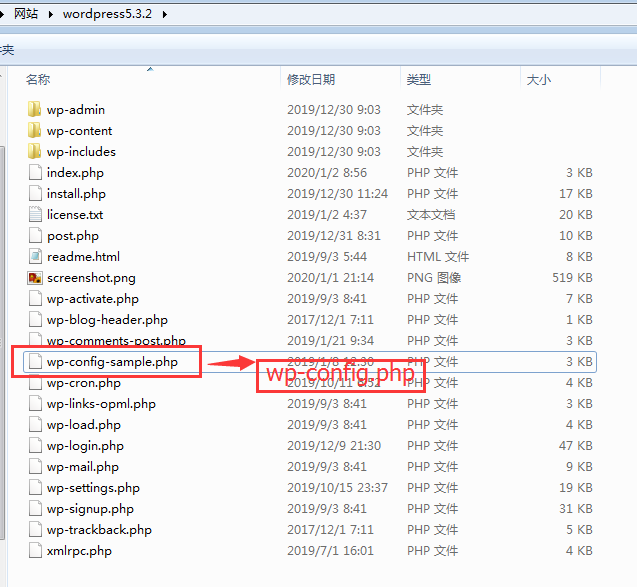Select the wp-signup.php file name

[x=90, y=509]
